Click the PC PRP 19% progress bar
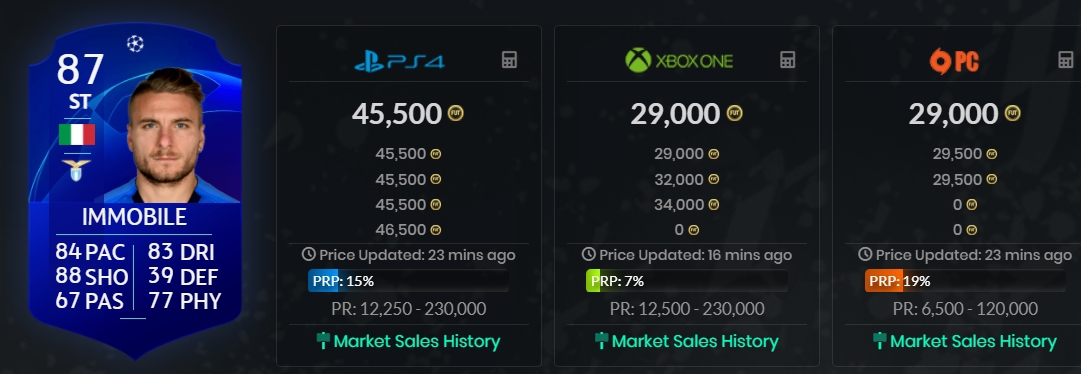Screen dimensions: 1081x374 964,281
